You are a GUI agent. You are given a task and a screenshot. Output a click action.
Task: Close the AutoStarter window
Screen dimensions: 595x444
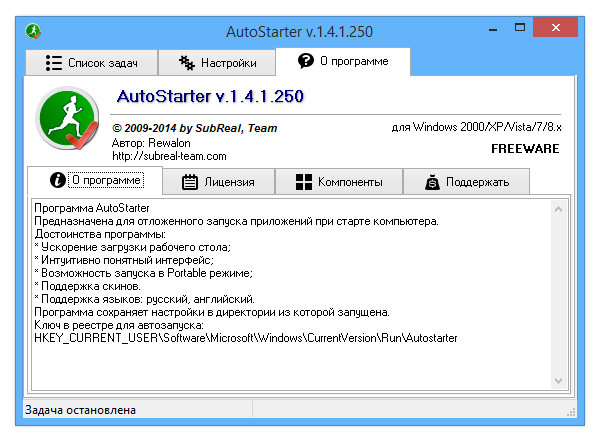556,27
